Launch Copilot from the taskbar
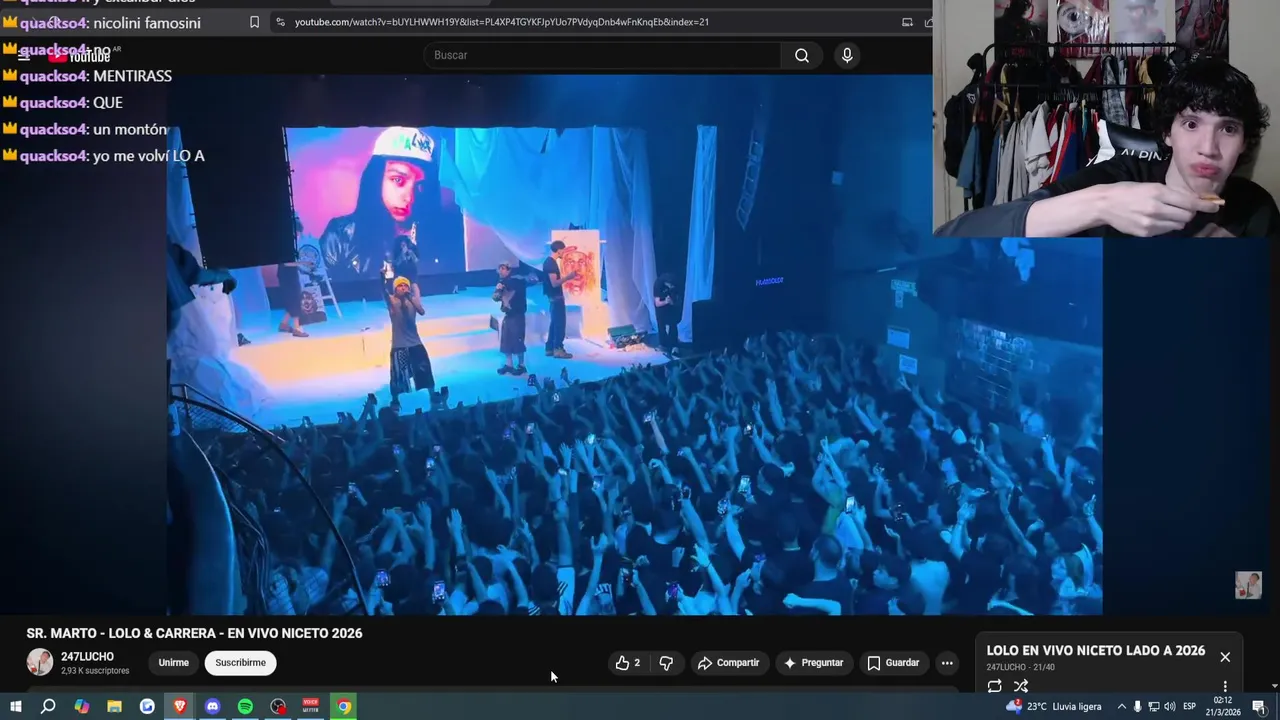1280x720 pixels. coord(81,707)
